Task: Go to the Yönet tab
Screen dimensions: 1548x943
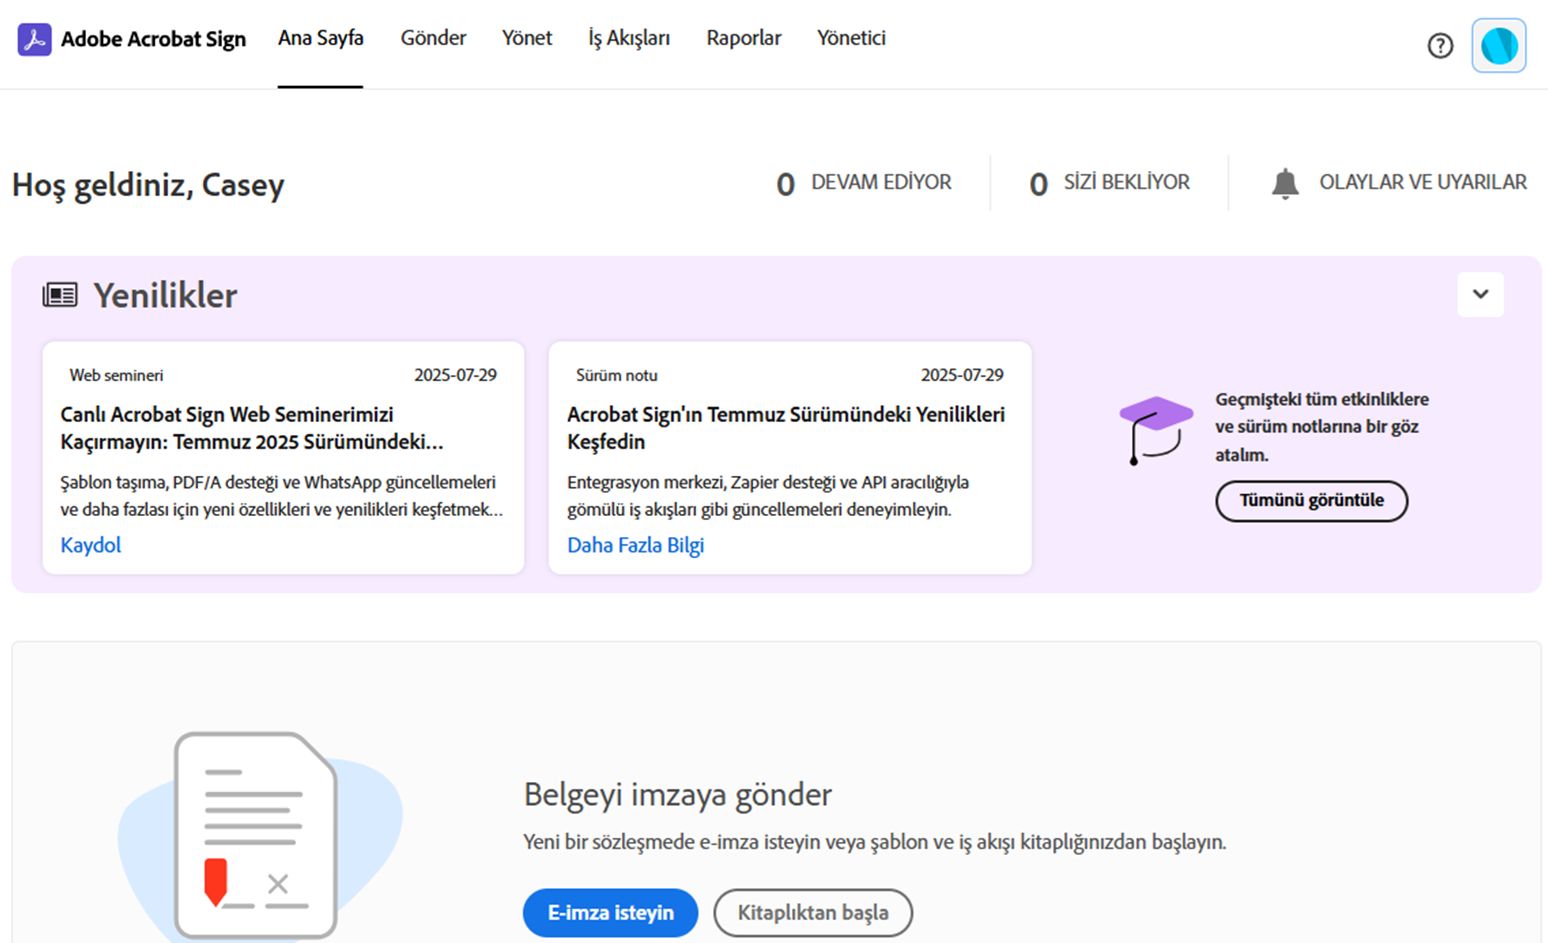Action: coord(527,38)
